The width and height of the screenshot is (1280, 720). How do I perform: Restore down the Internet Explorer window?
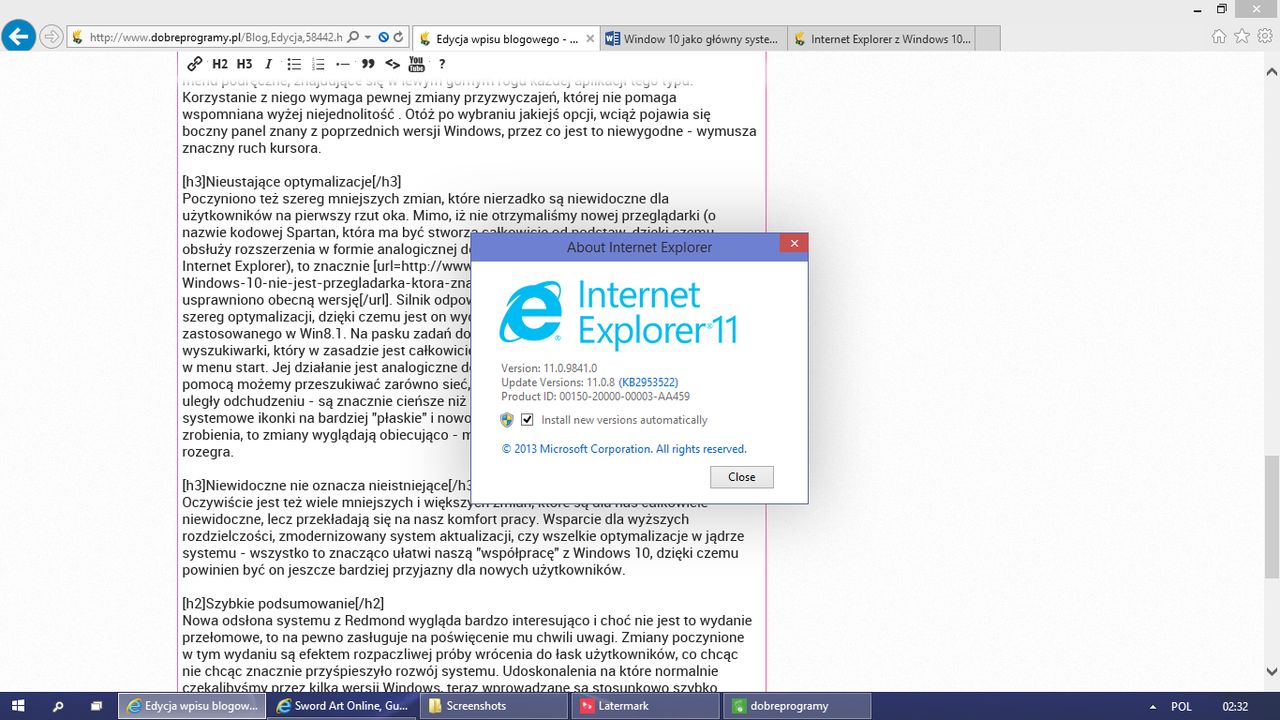tap(1221, 8)
